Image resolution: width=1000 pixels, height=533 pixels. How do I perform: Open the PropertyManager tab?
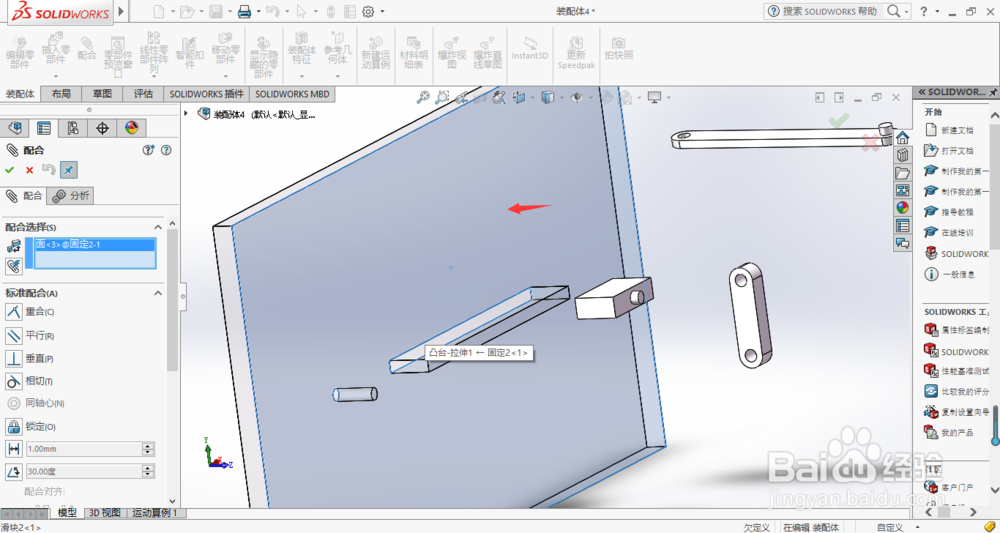point(43,128)
